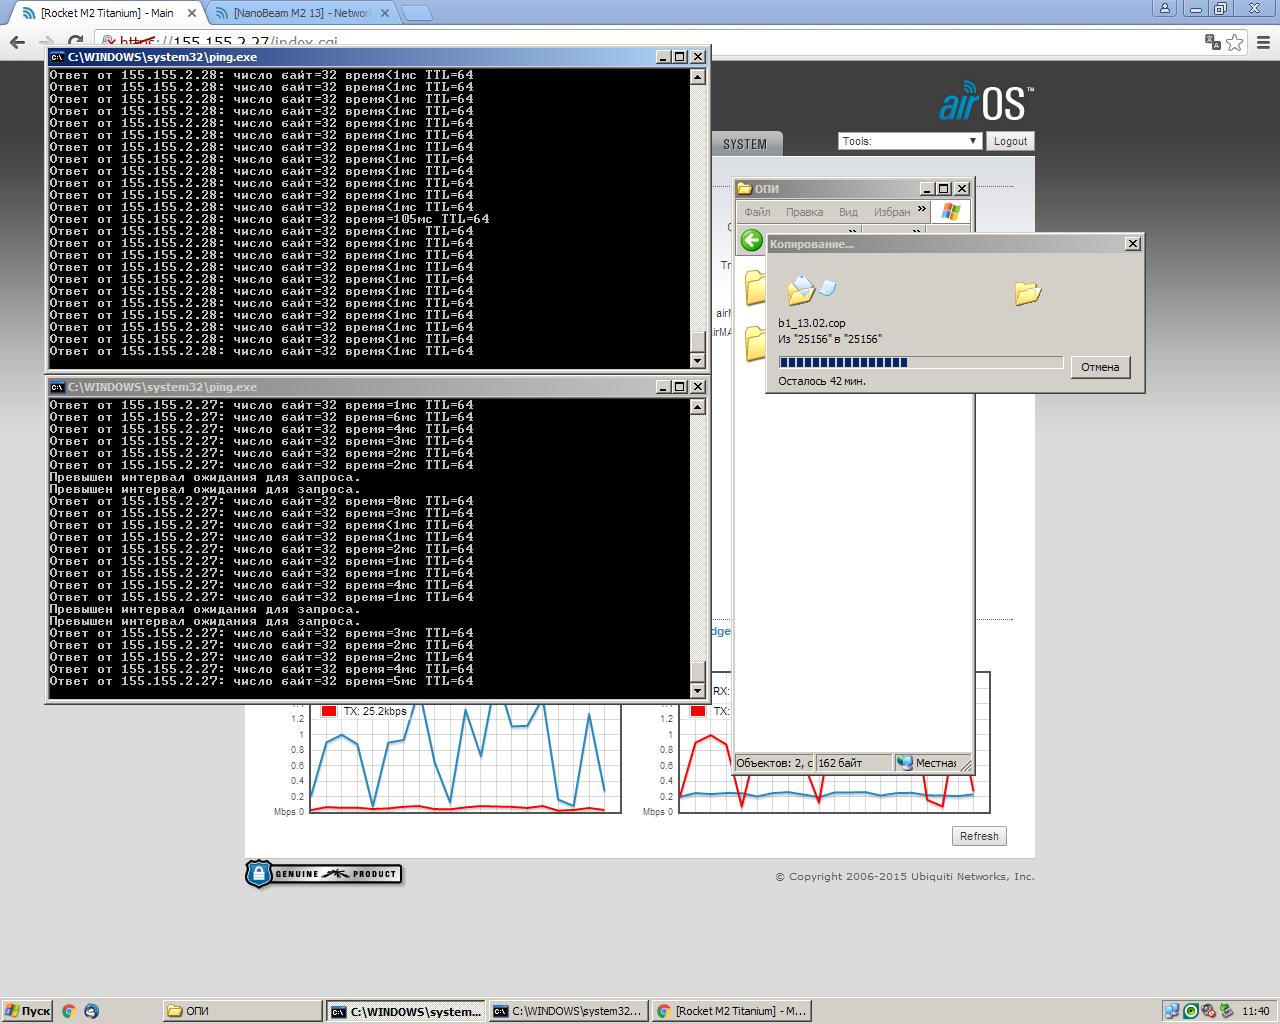
Task: Open Chrome hamburger menu
Action: (x=1263, y=42)
